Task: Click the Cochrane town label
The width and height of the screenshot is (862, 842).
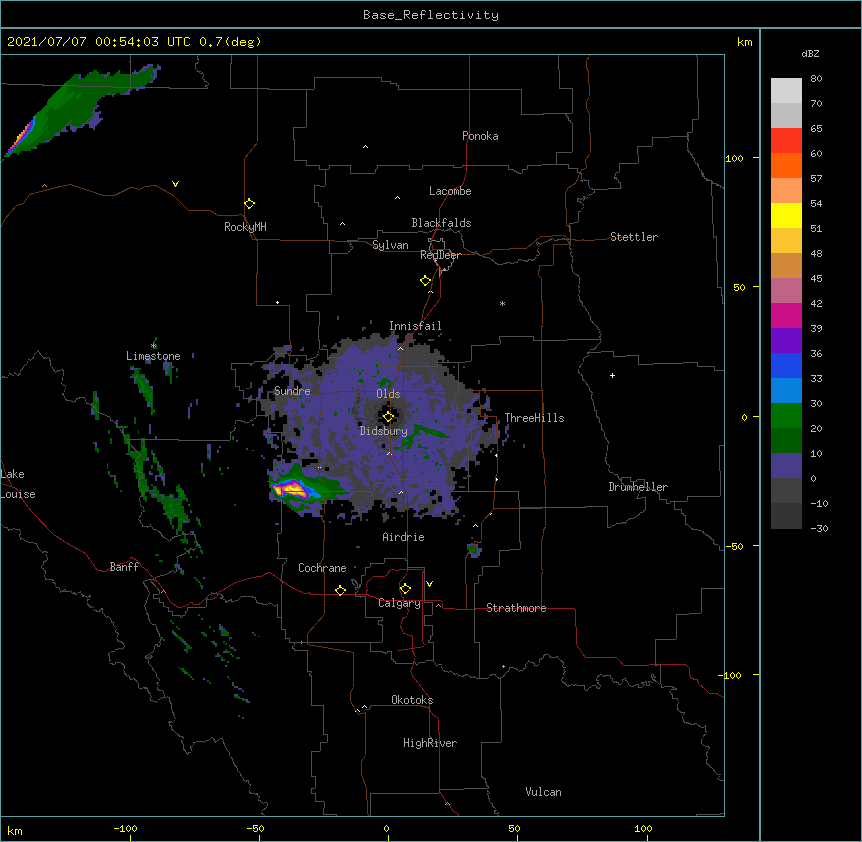Action: (322, 568)
